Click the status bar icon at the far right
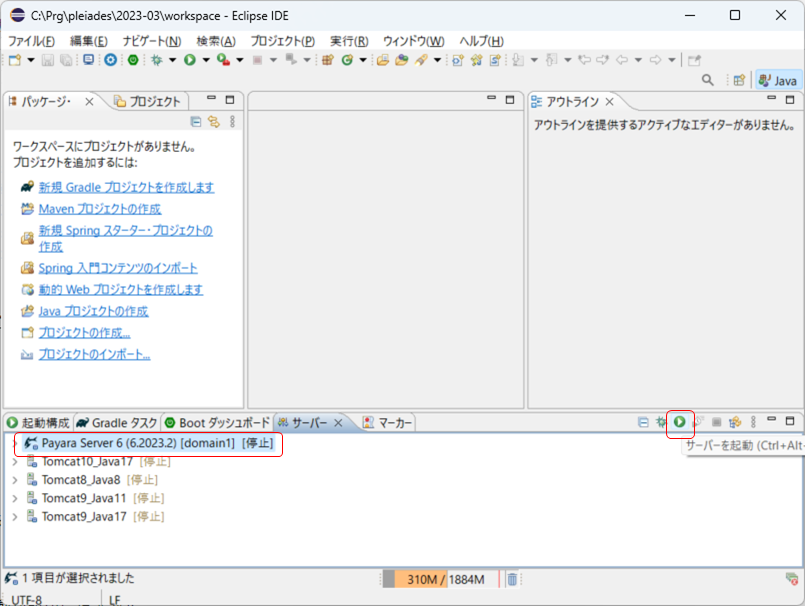 [x=792, y=579]
